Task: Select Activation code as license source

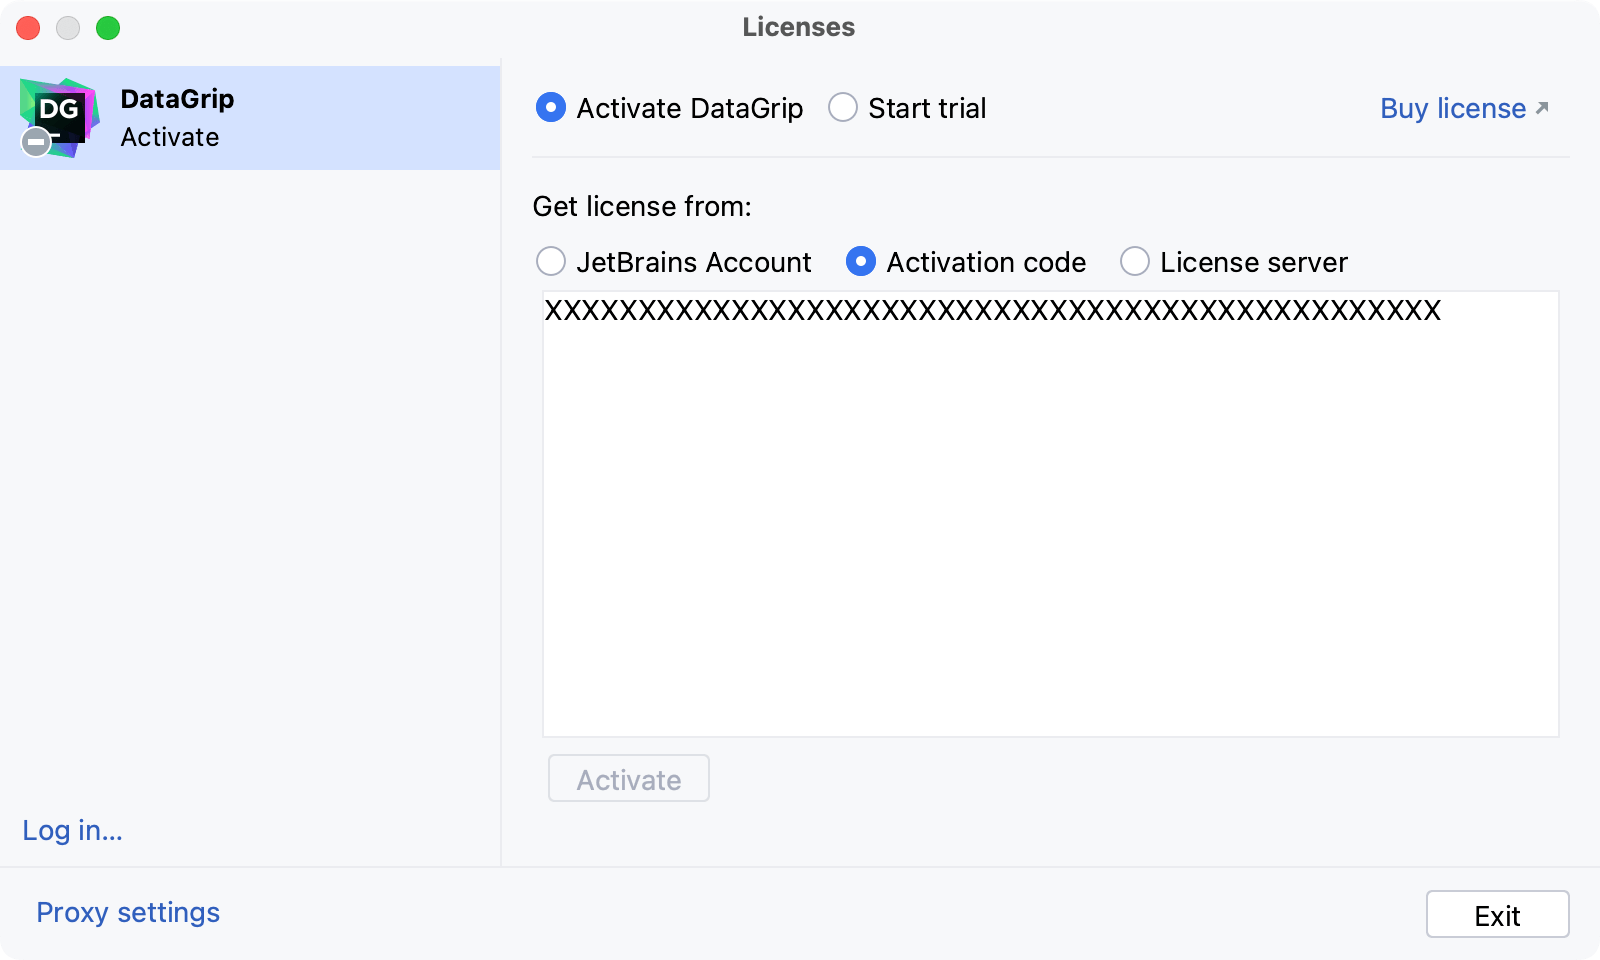Action: point(861,262)
